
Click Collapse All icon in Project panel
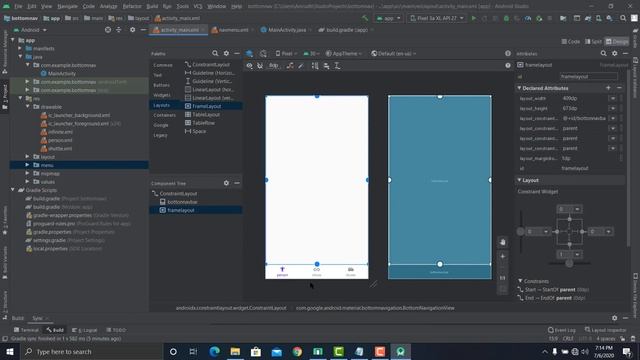(x=119, y=30)
